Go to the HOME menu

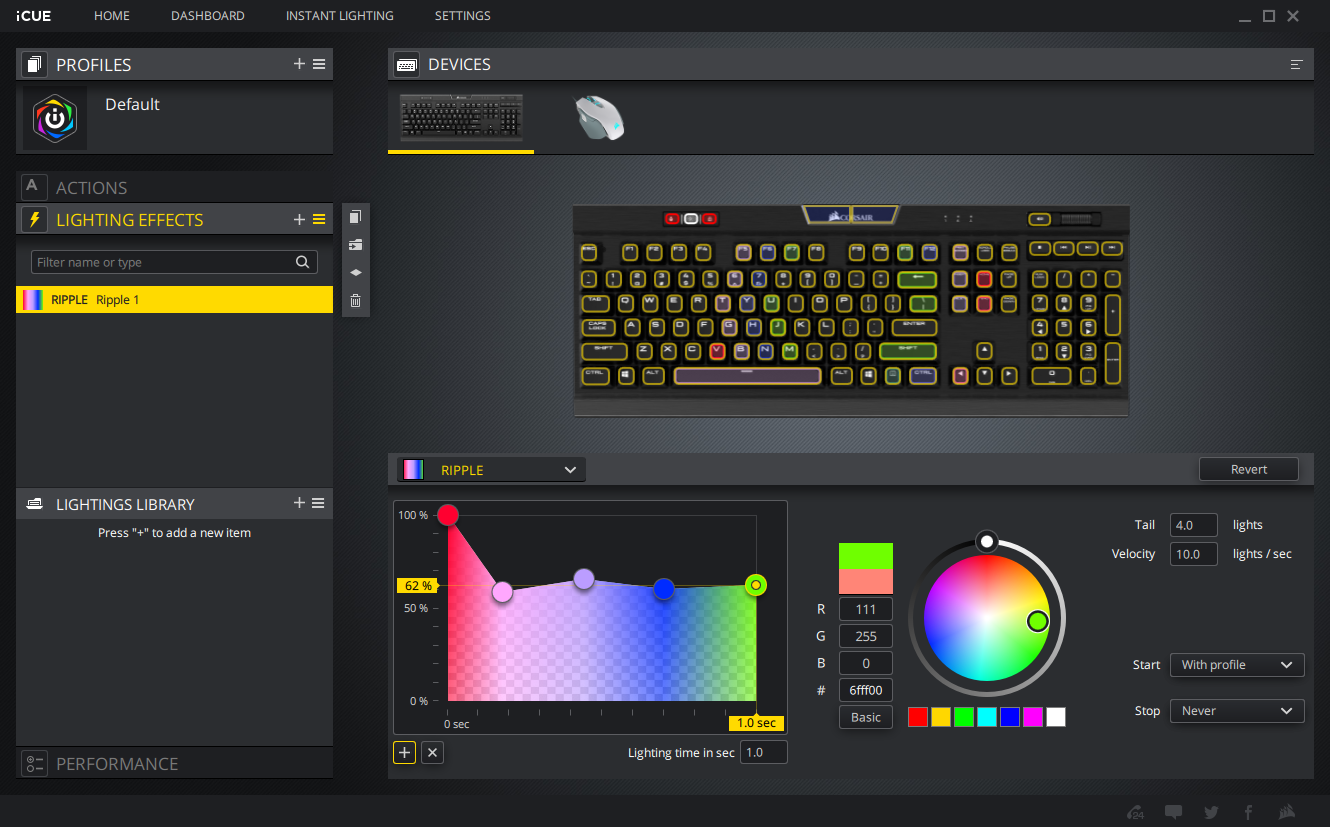coord(112,16)
